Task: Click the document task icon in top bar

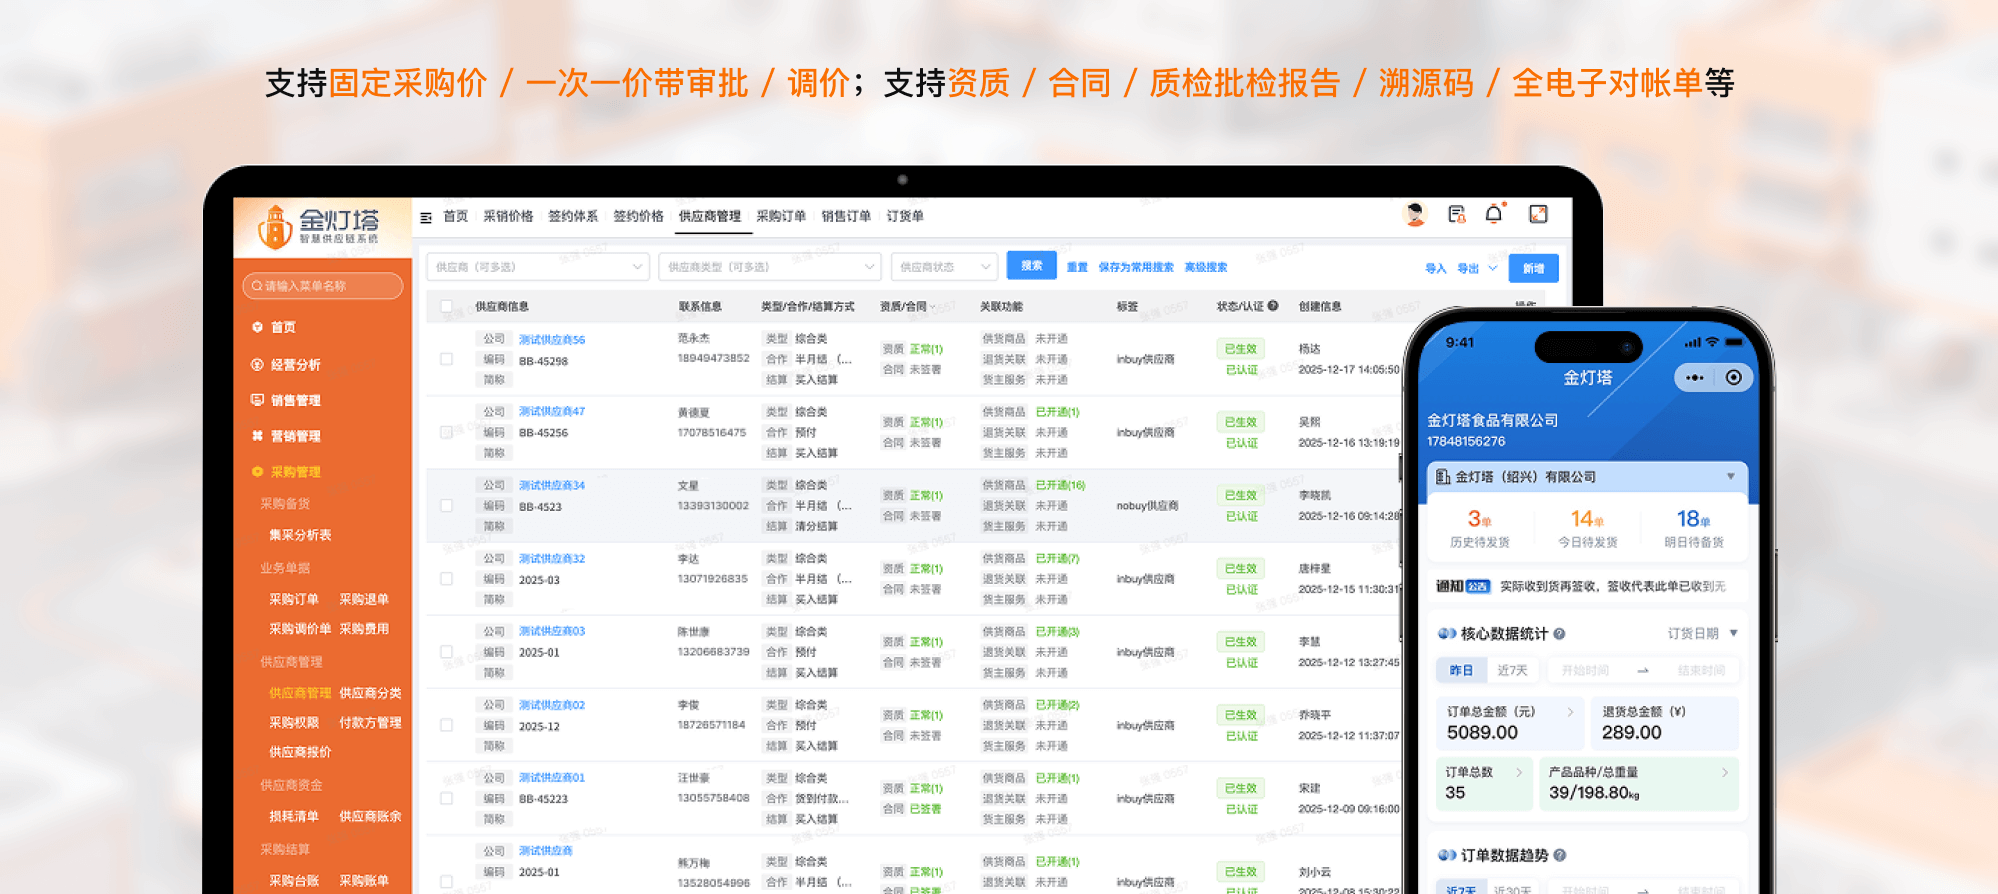Action: pyautogui.click(x=1457, y=214)
